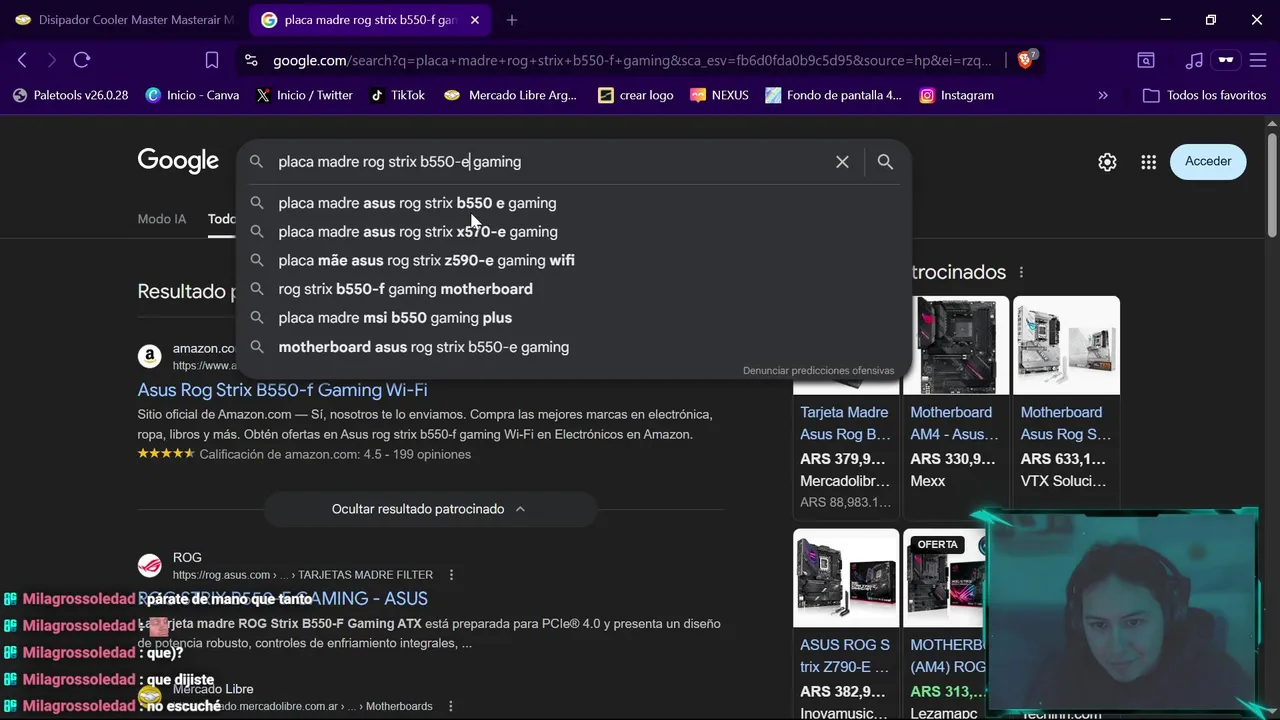Open Tarjeta Madre Asus Rog product link
This screenshot has width=1280, height=720.
point(845,423)
